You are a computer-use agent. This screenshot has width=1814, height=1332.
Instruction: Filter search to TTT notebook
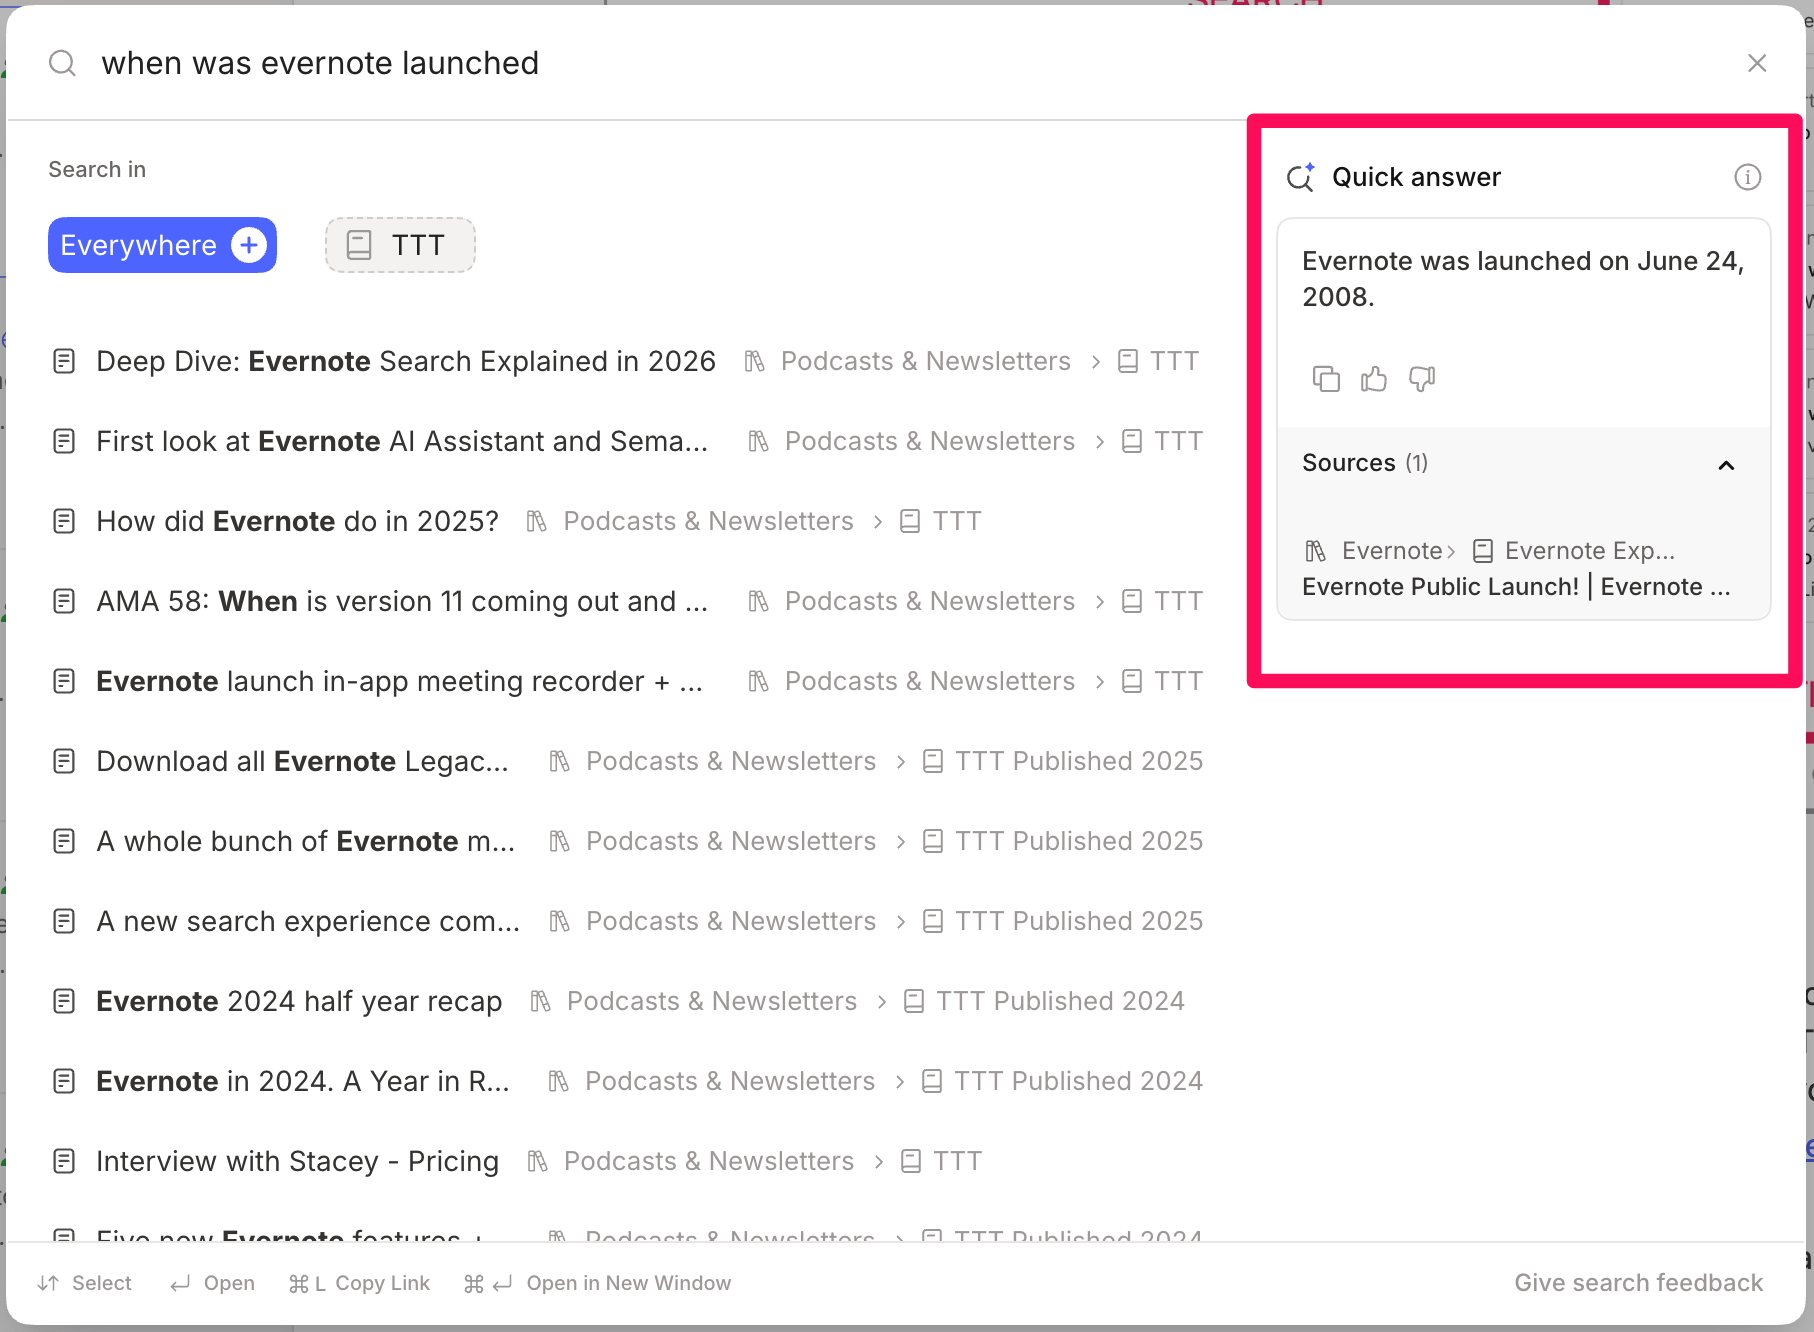click(x=400, y=245)
